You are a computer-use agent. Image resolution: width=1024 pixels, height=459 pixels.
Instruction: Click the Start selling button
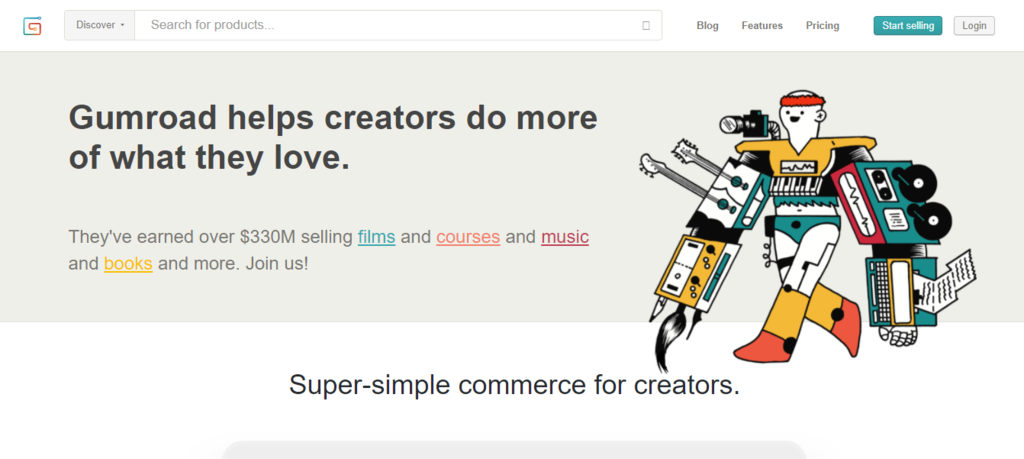(908, 25)
